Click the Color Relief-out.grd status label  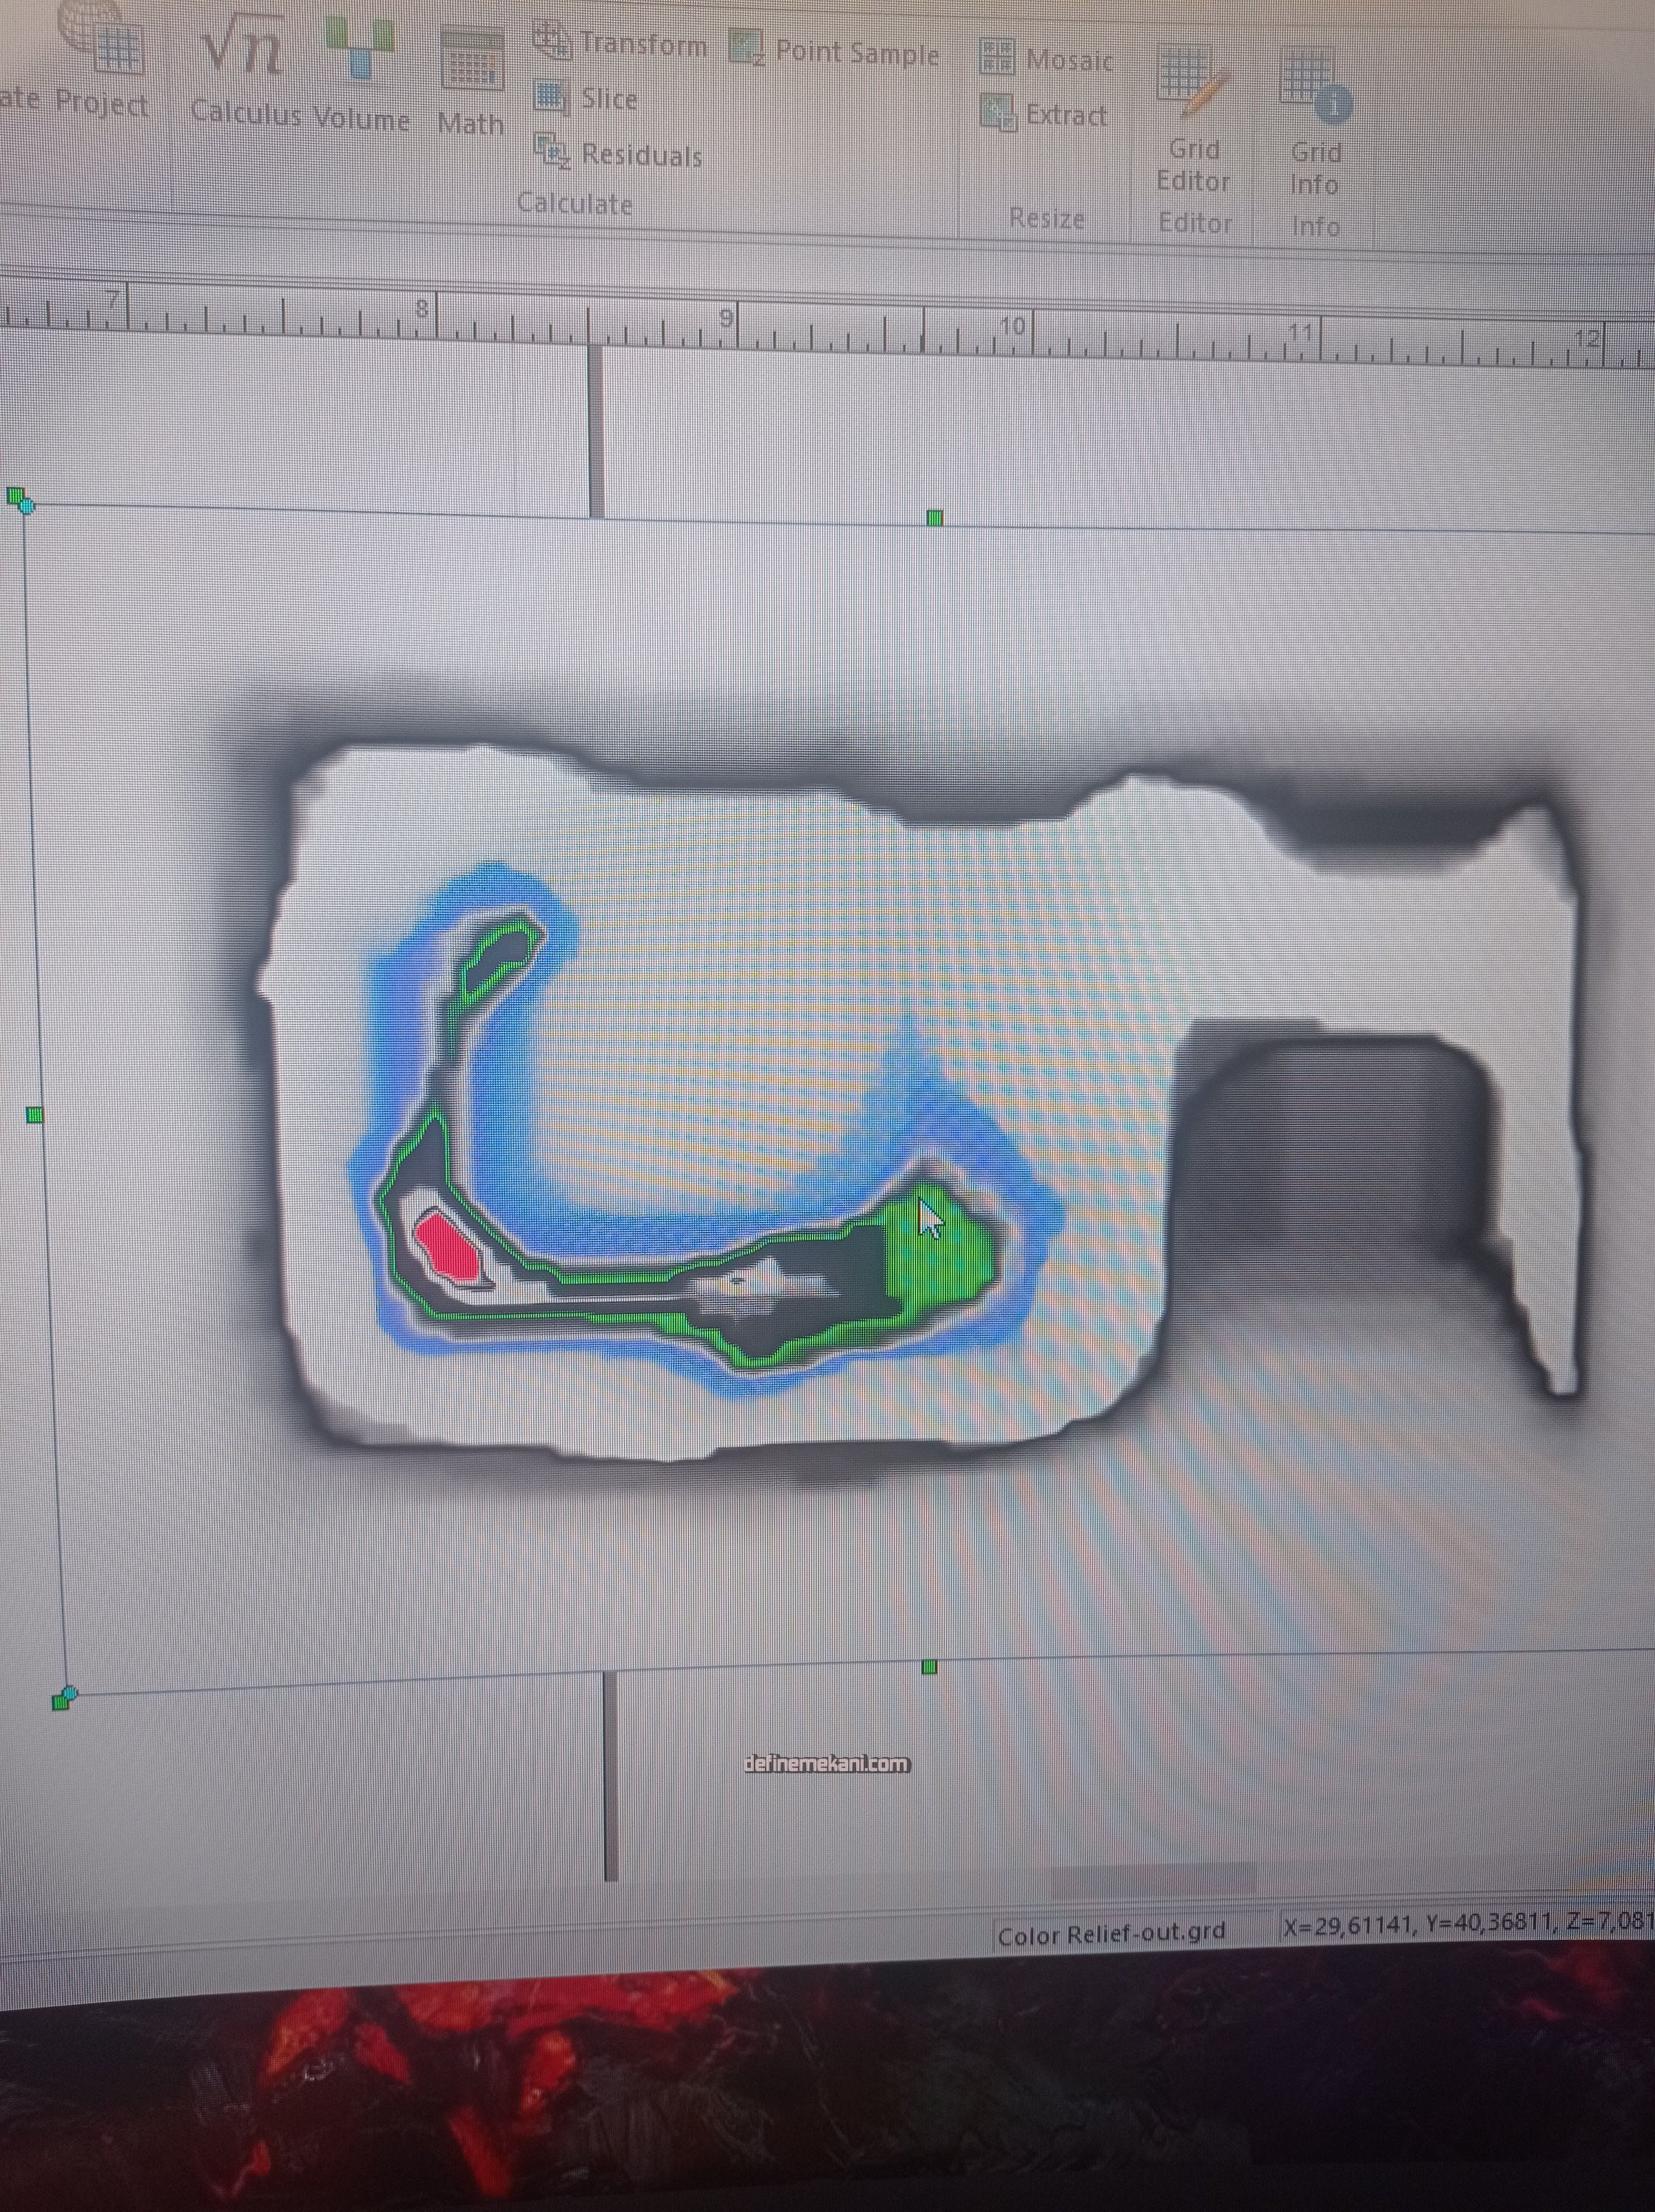point(1111,1933)
